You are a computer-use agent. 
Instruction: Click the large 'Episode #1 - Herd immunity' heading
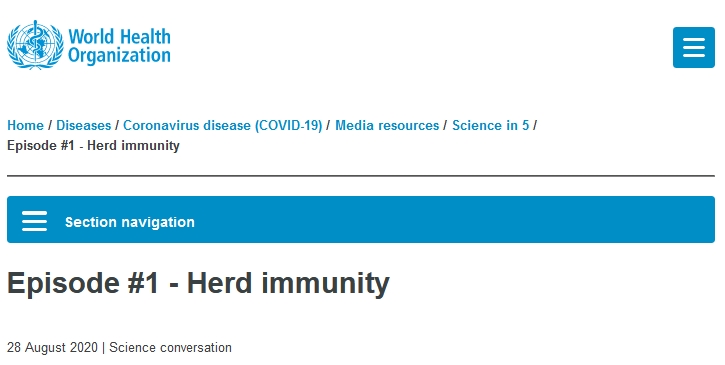[198, 283]
